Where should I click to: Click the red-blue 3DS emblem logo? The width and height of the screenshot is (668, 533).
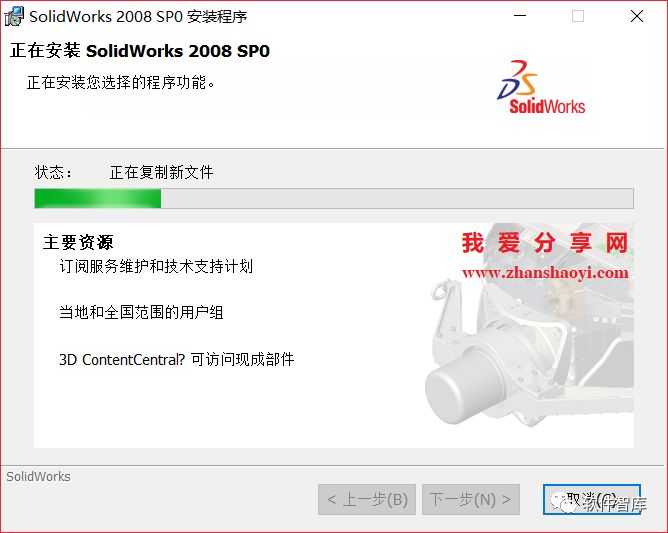click(x=517, y=80)
